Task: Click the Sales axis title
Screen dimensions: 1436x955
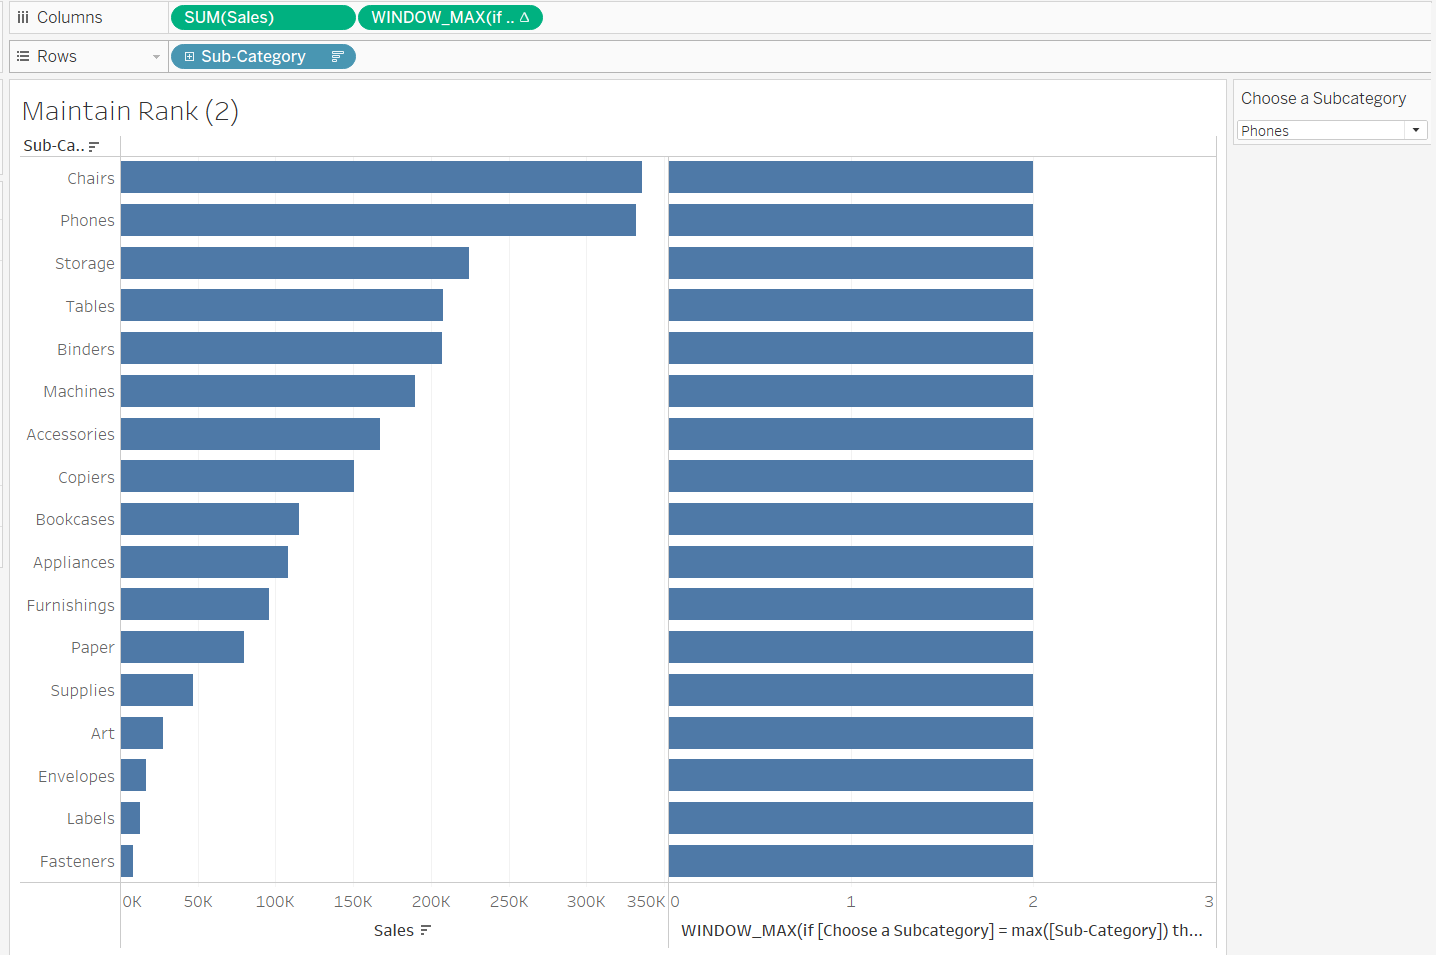Action: click(x=394, y=931)
